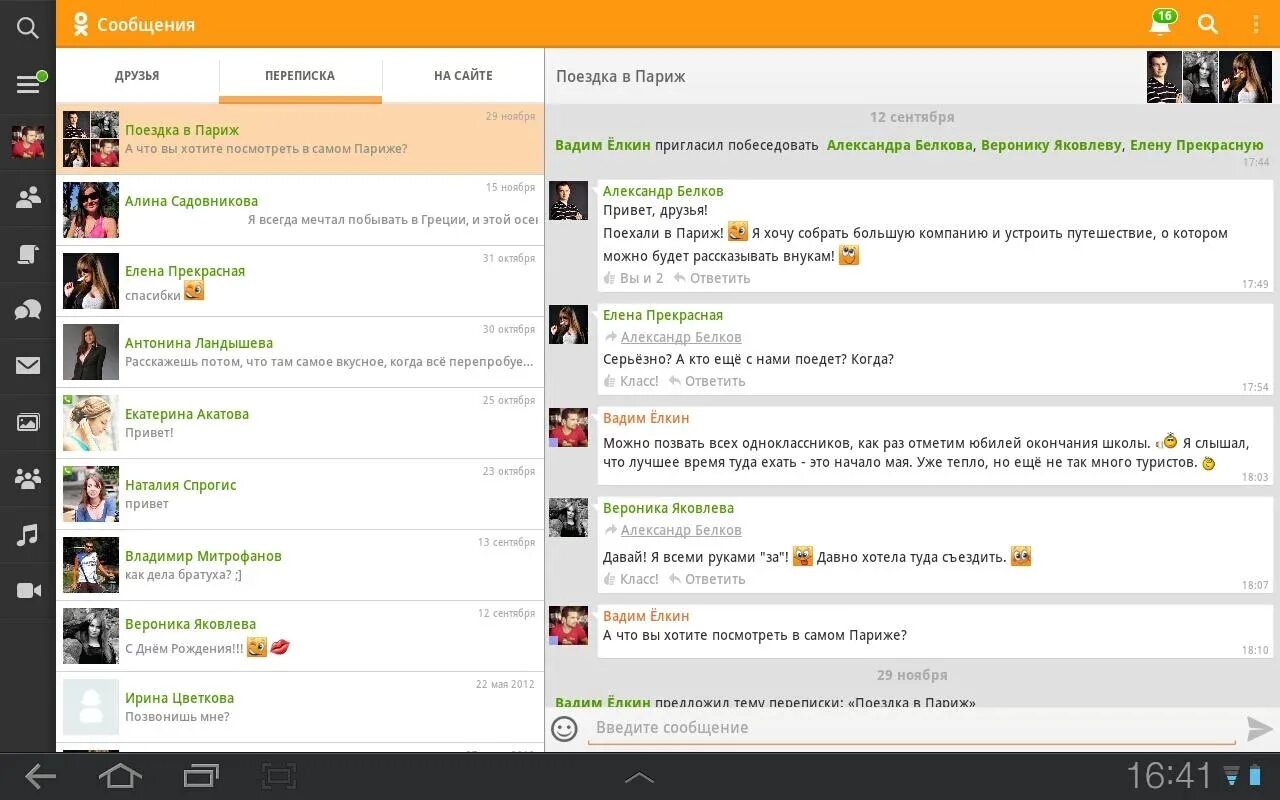The height and width of the screenshot is (800, 1280).
Task: Switch to the ДРУЗЬЯ tab
Action: (x=137, y=76)
